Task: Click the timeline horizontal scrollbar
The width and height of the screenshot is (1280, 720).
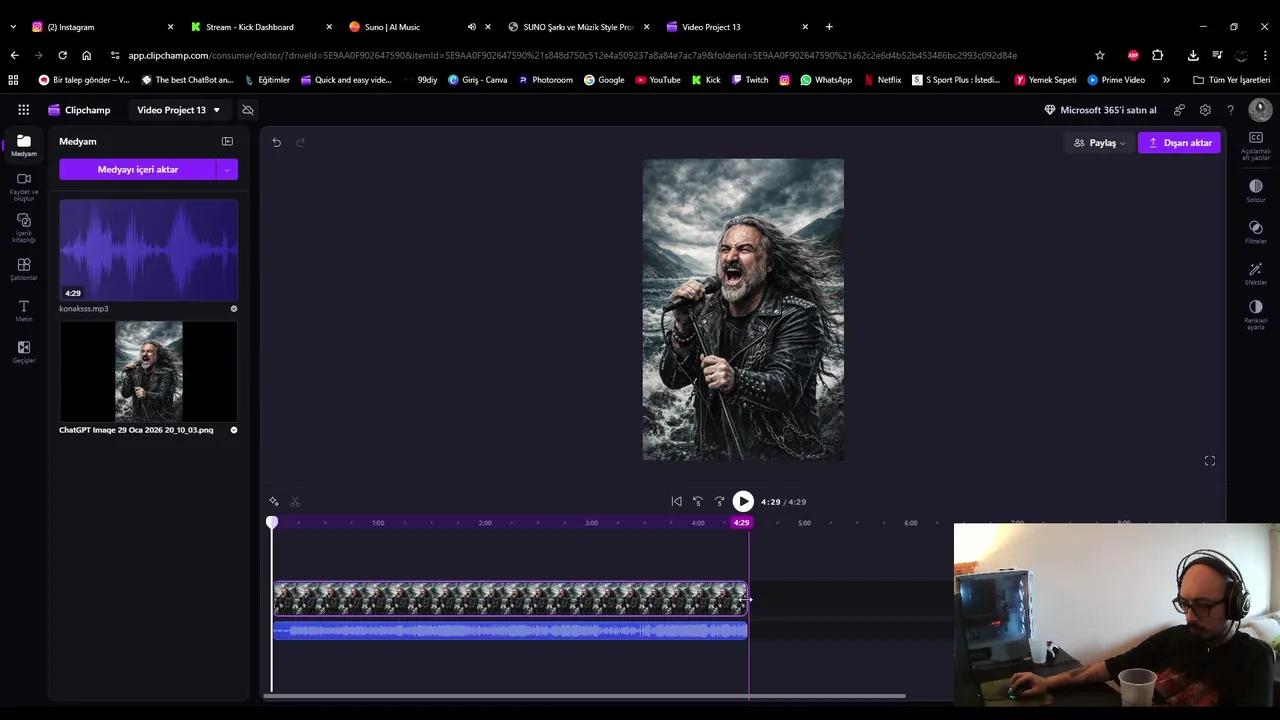Action: pos(585,696)
